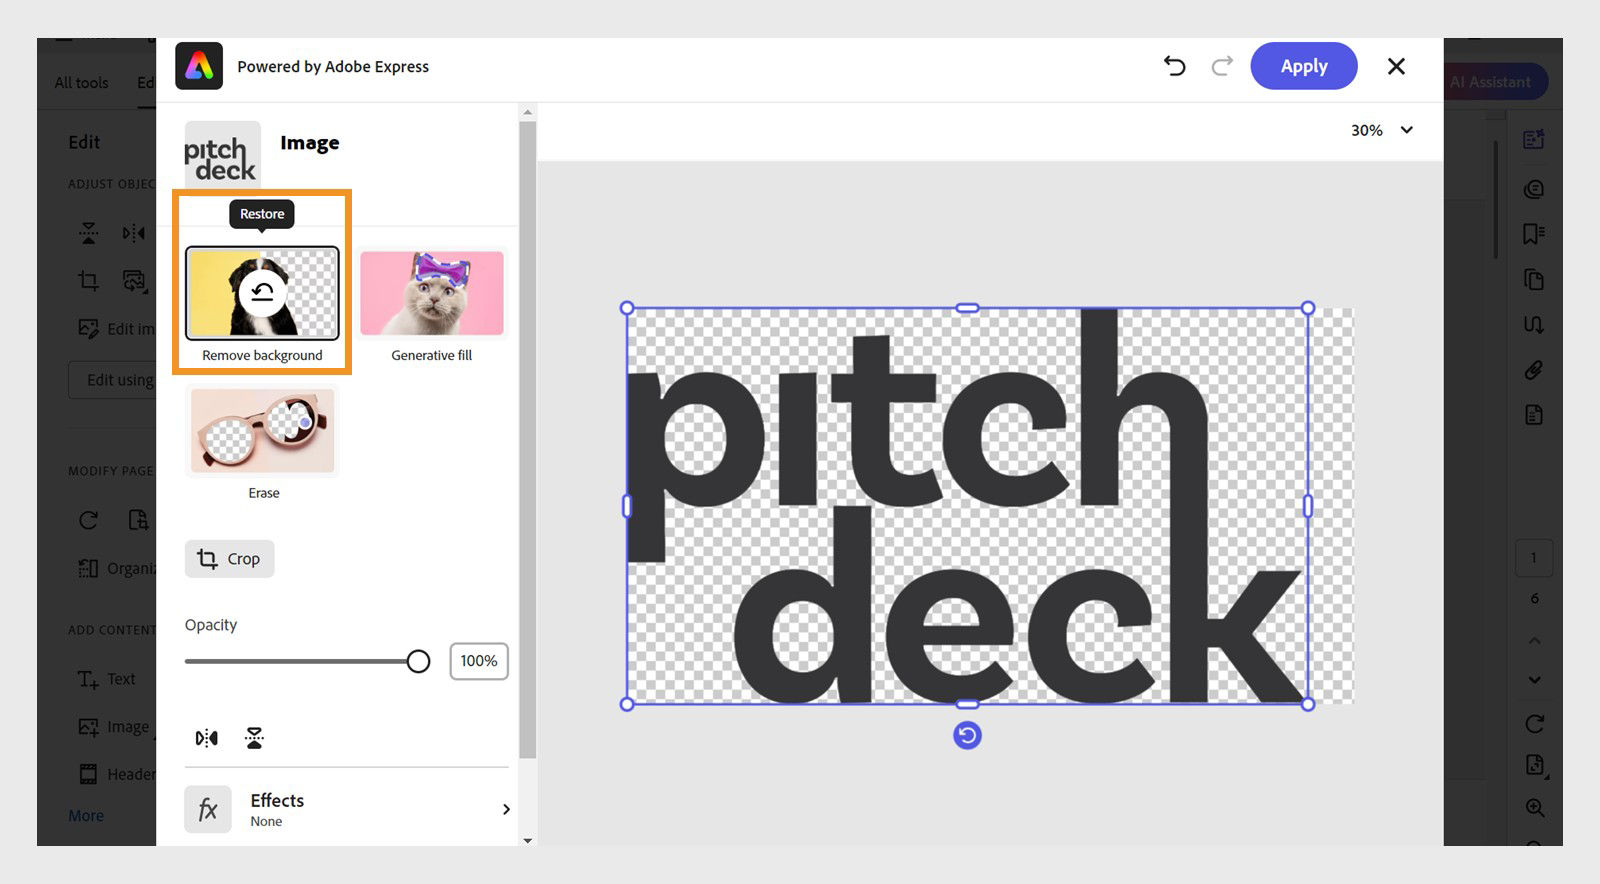Click the Edit using button in Acrobat
This screenshot has height=884, width=1600.
pyautogui.click(x=113, y=380)
